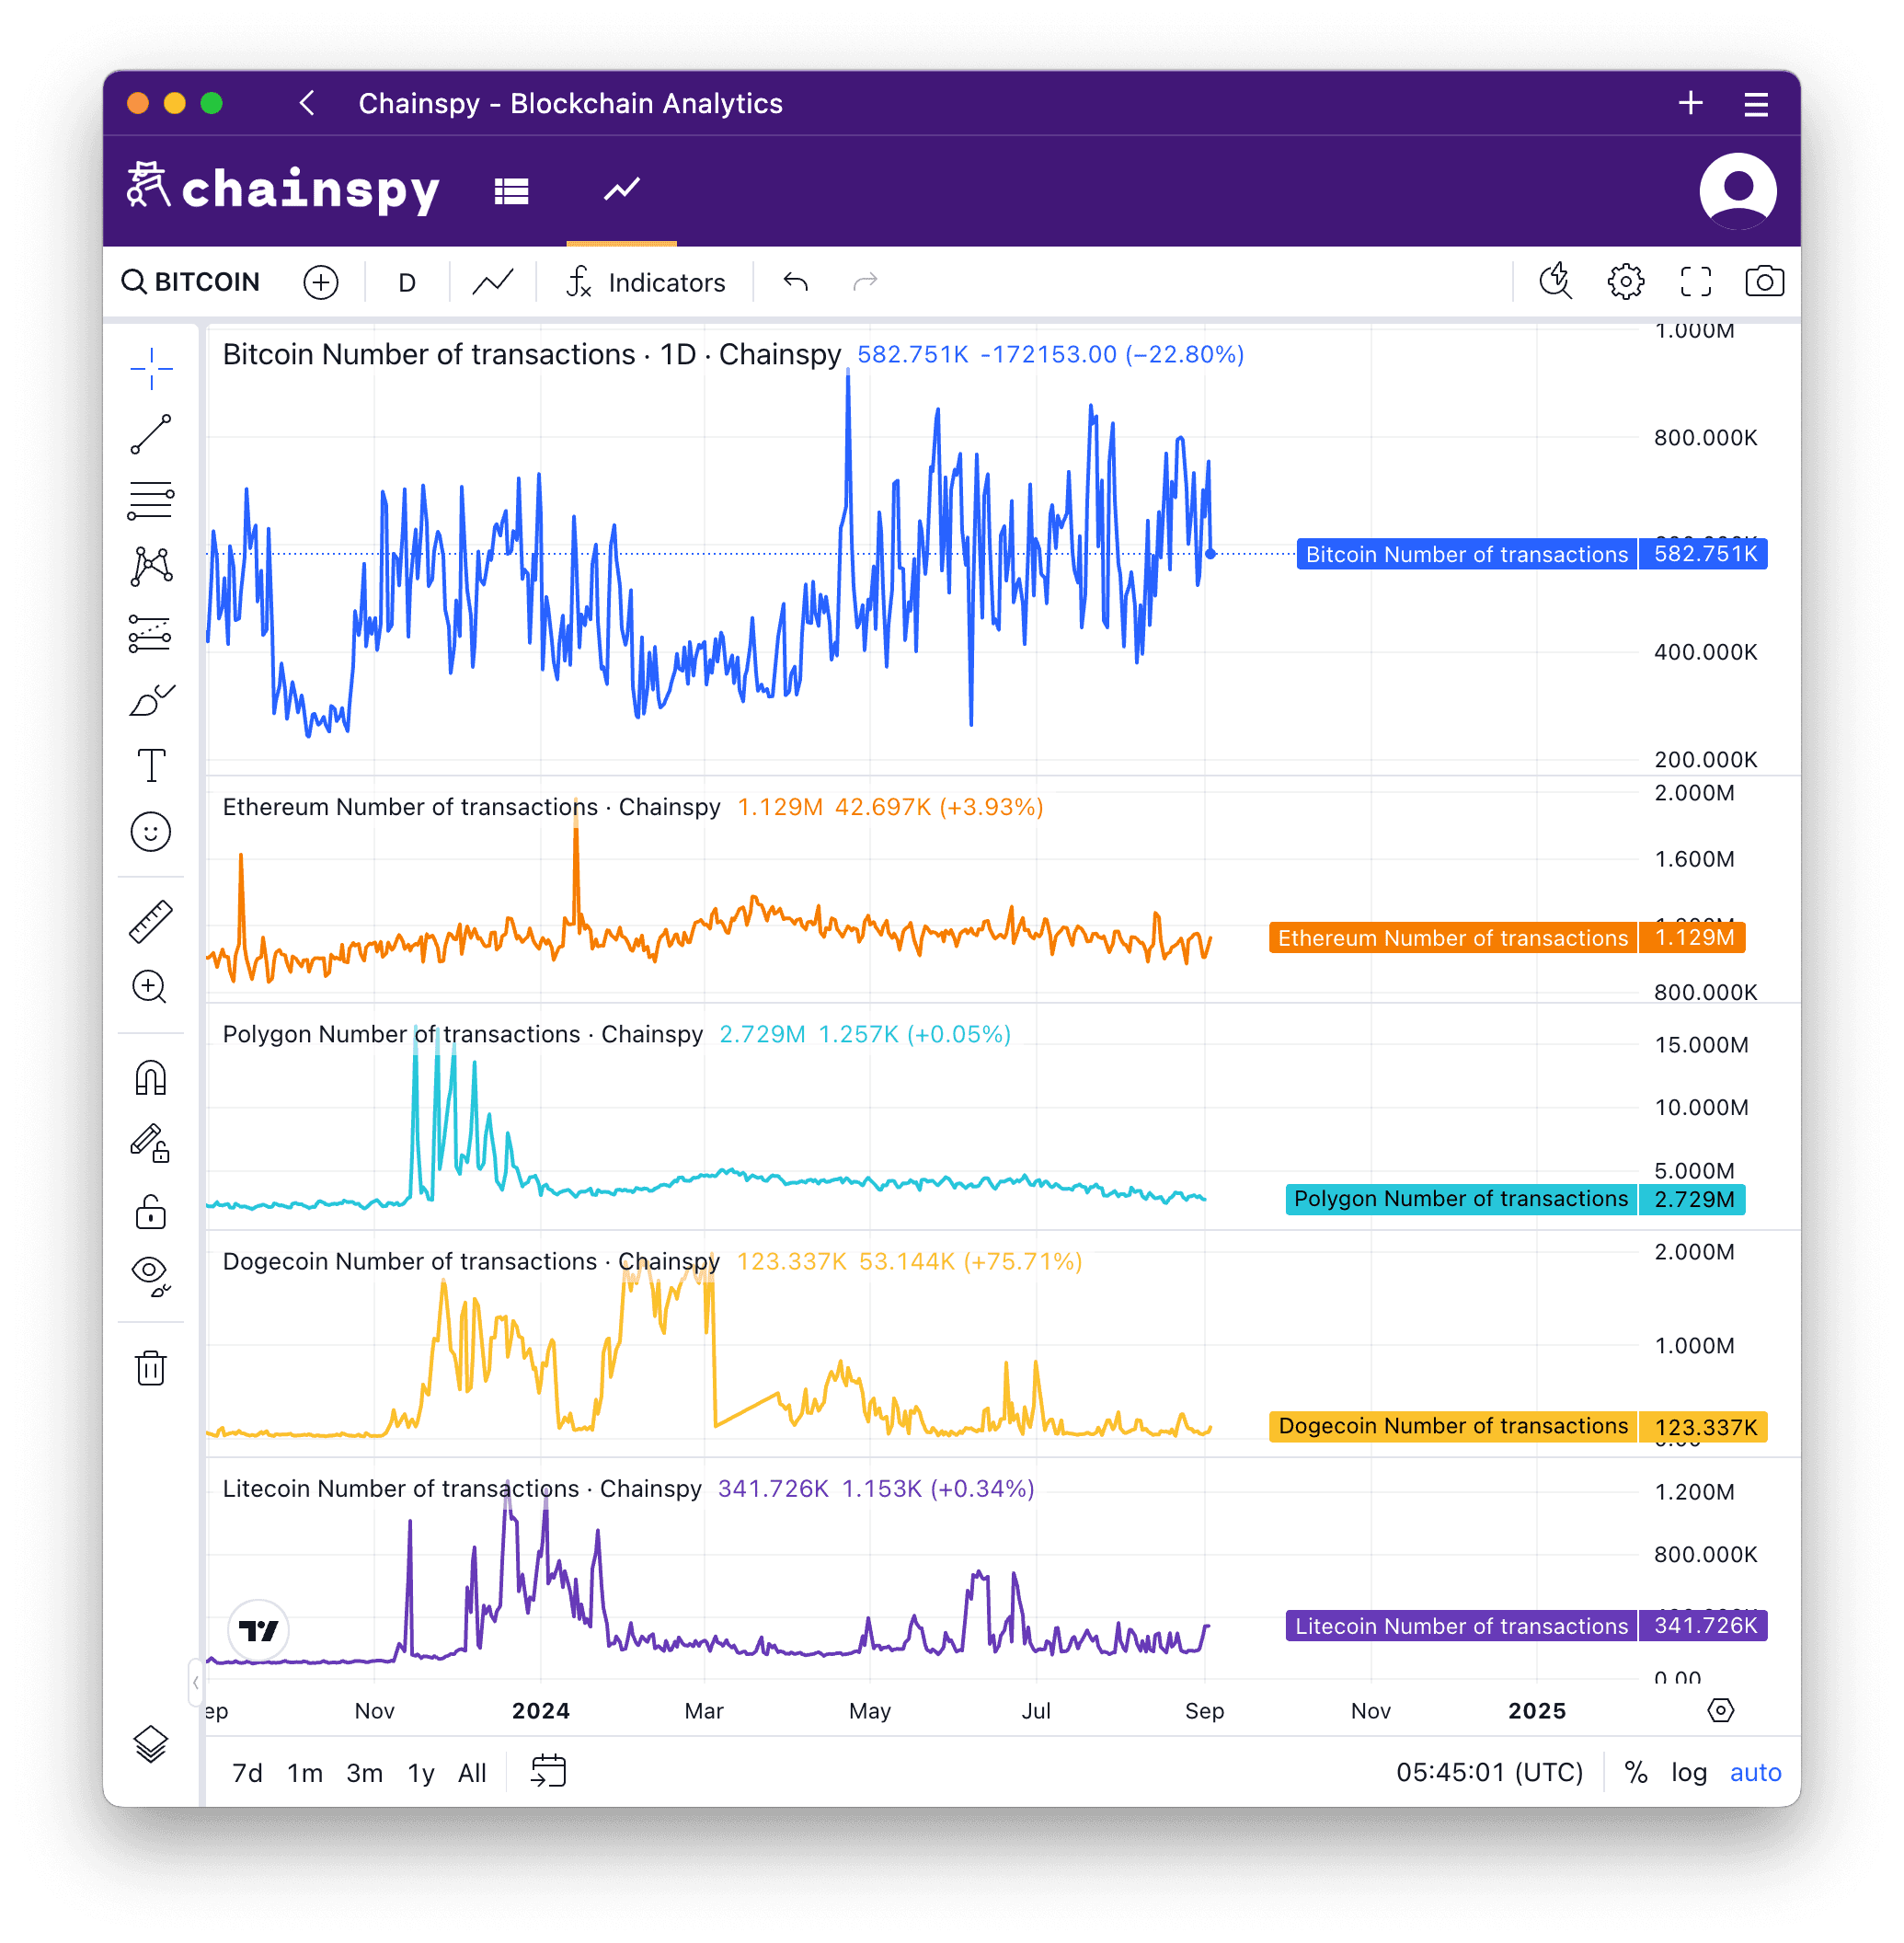1904x1943 pixels.
Task: Toggle log scale mode
Action: [1689, 1772]
